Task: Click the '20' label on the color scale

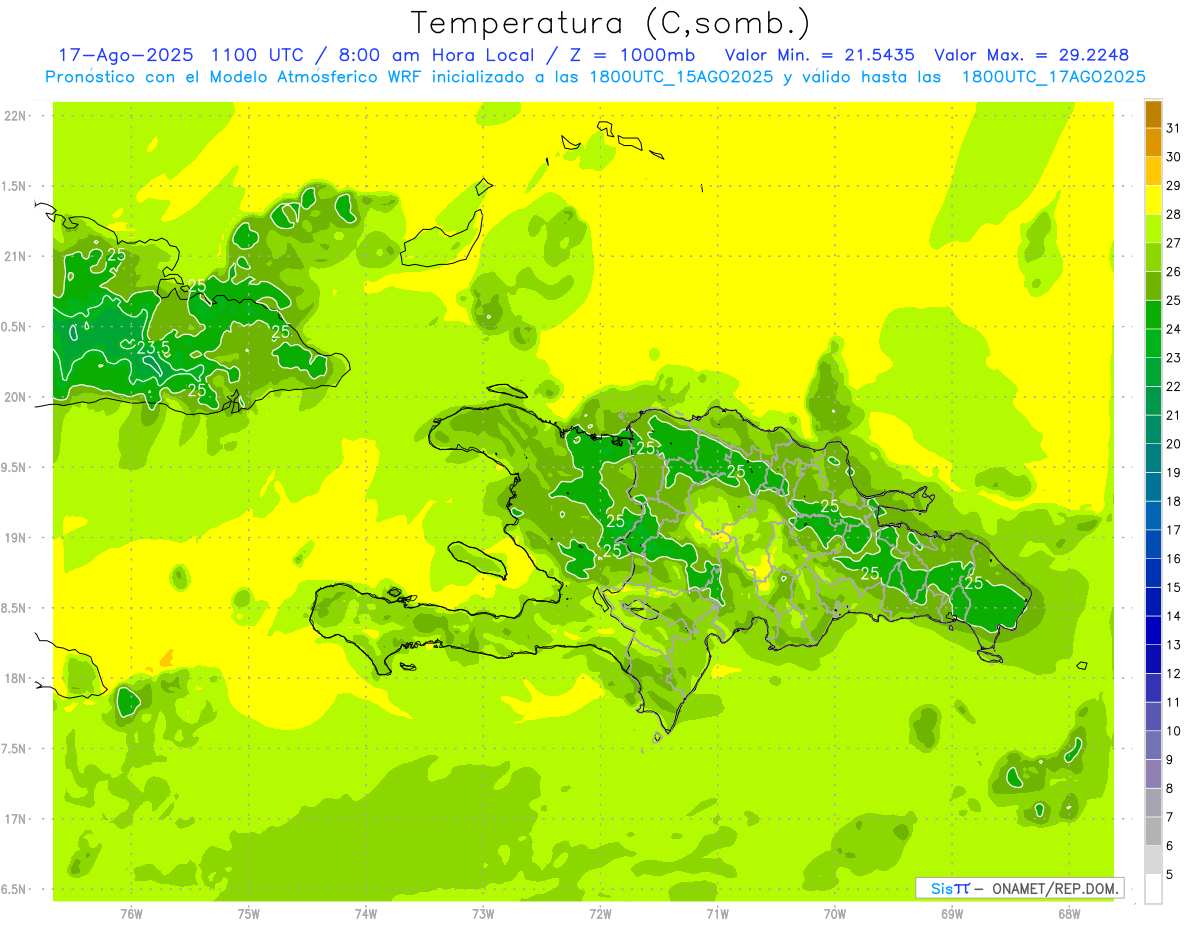Action: click(x=1173, y=444)
